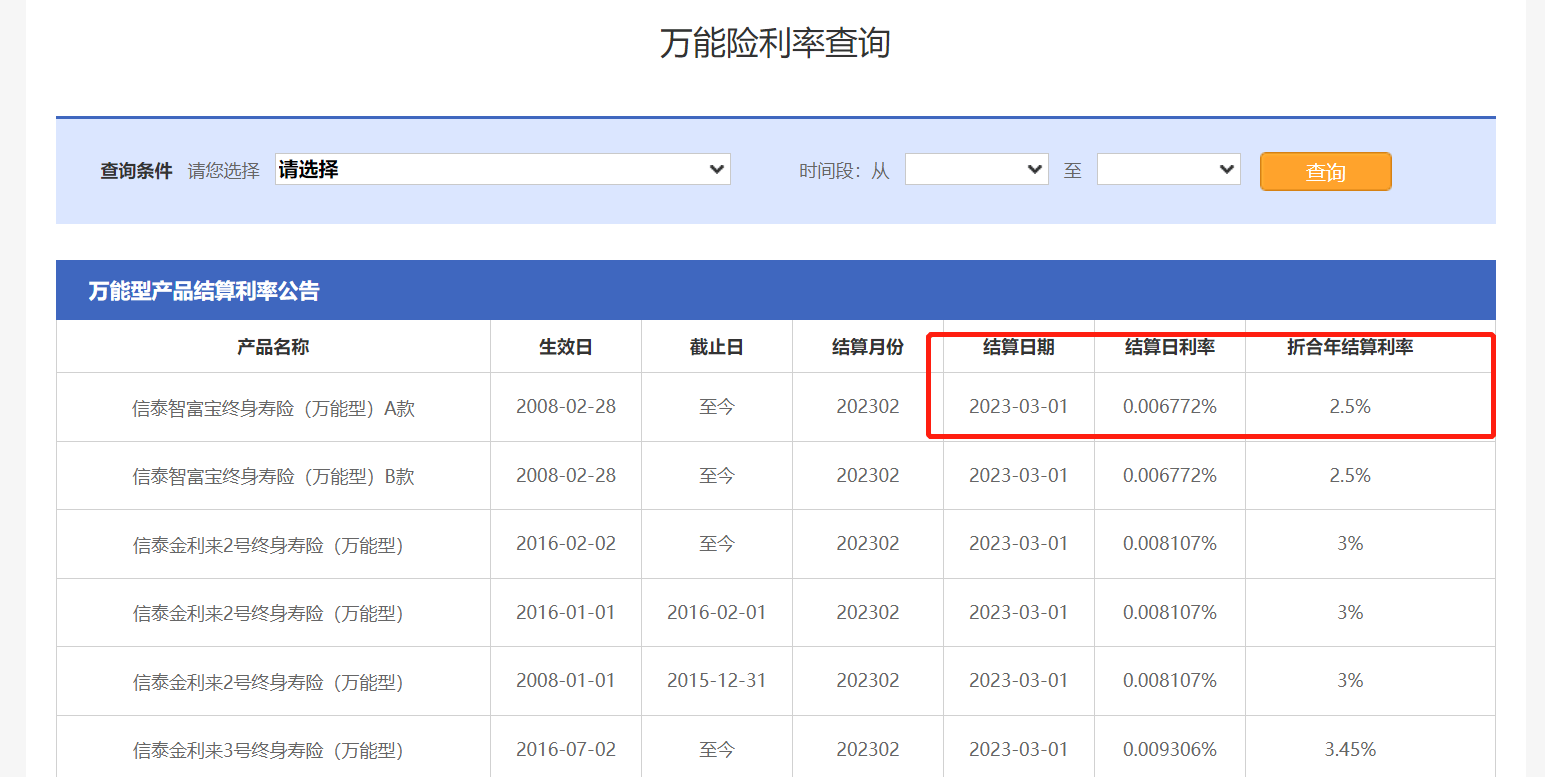This screenshot has height=777, width=1545.
Task: Click the orange 查询 button
Action: pyautogui.click(x=1325, y=171)
